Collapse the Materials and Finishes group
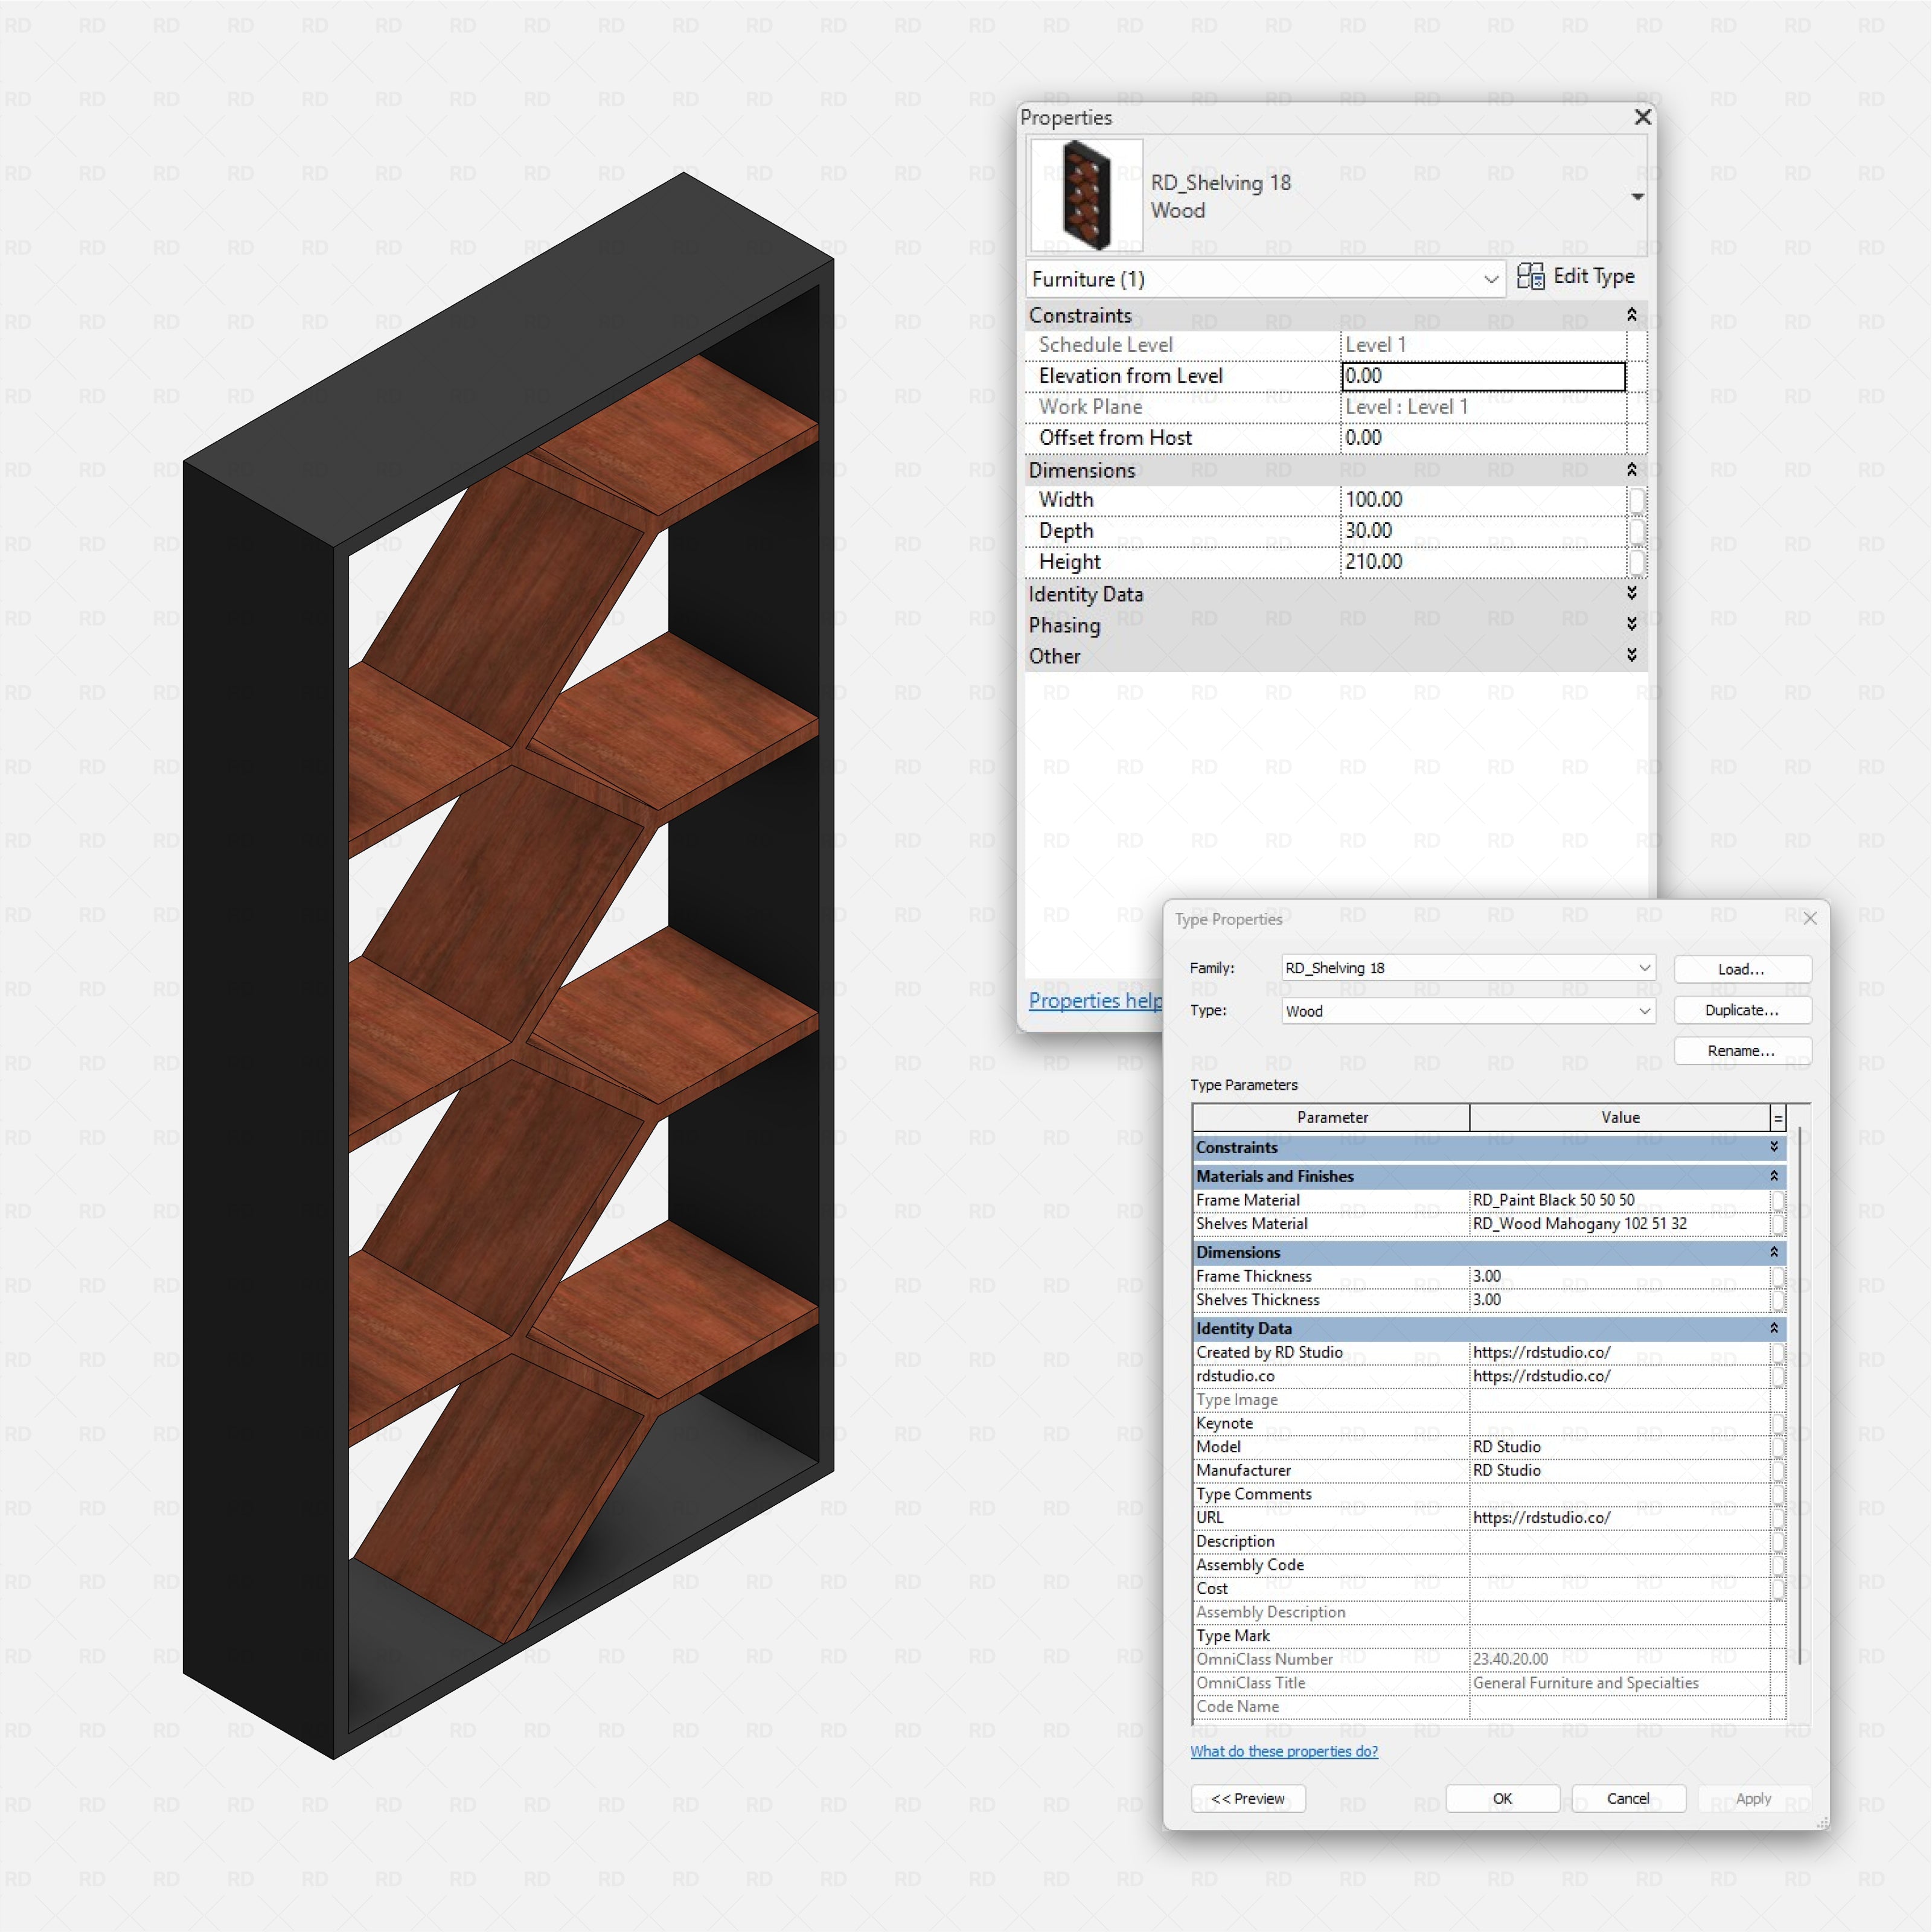 click(1774, 1176)
